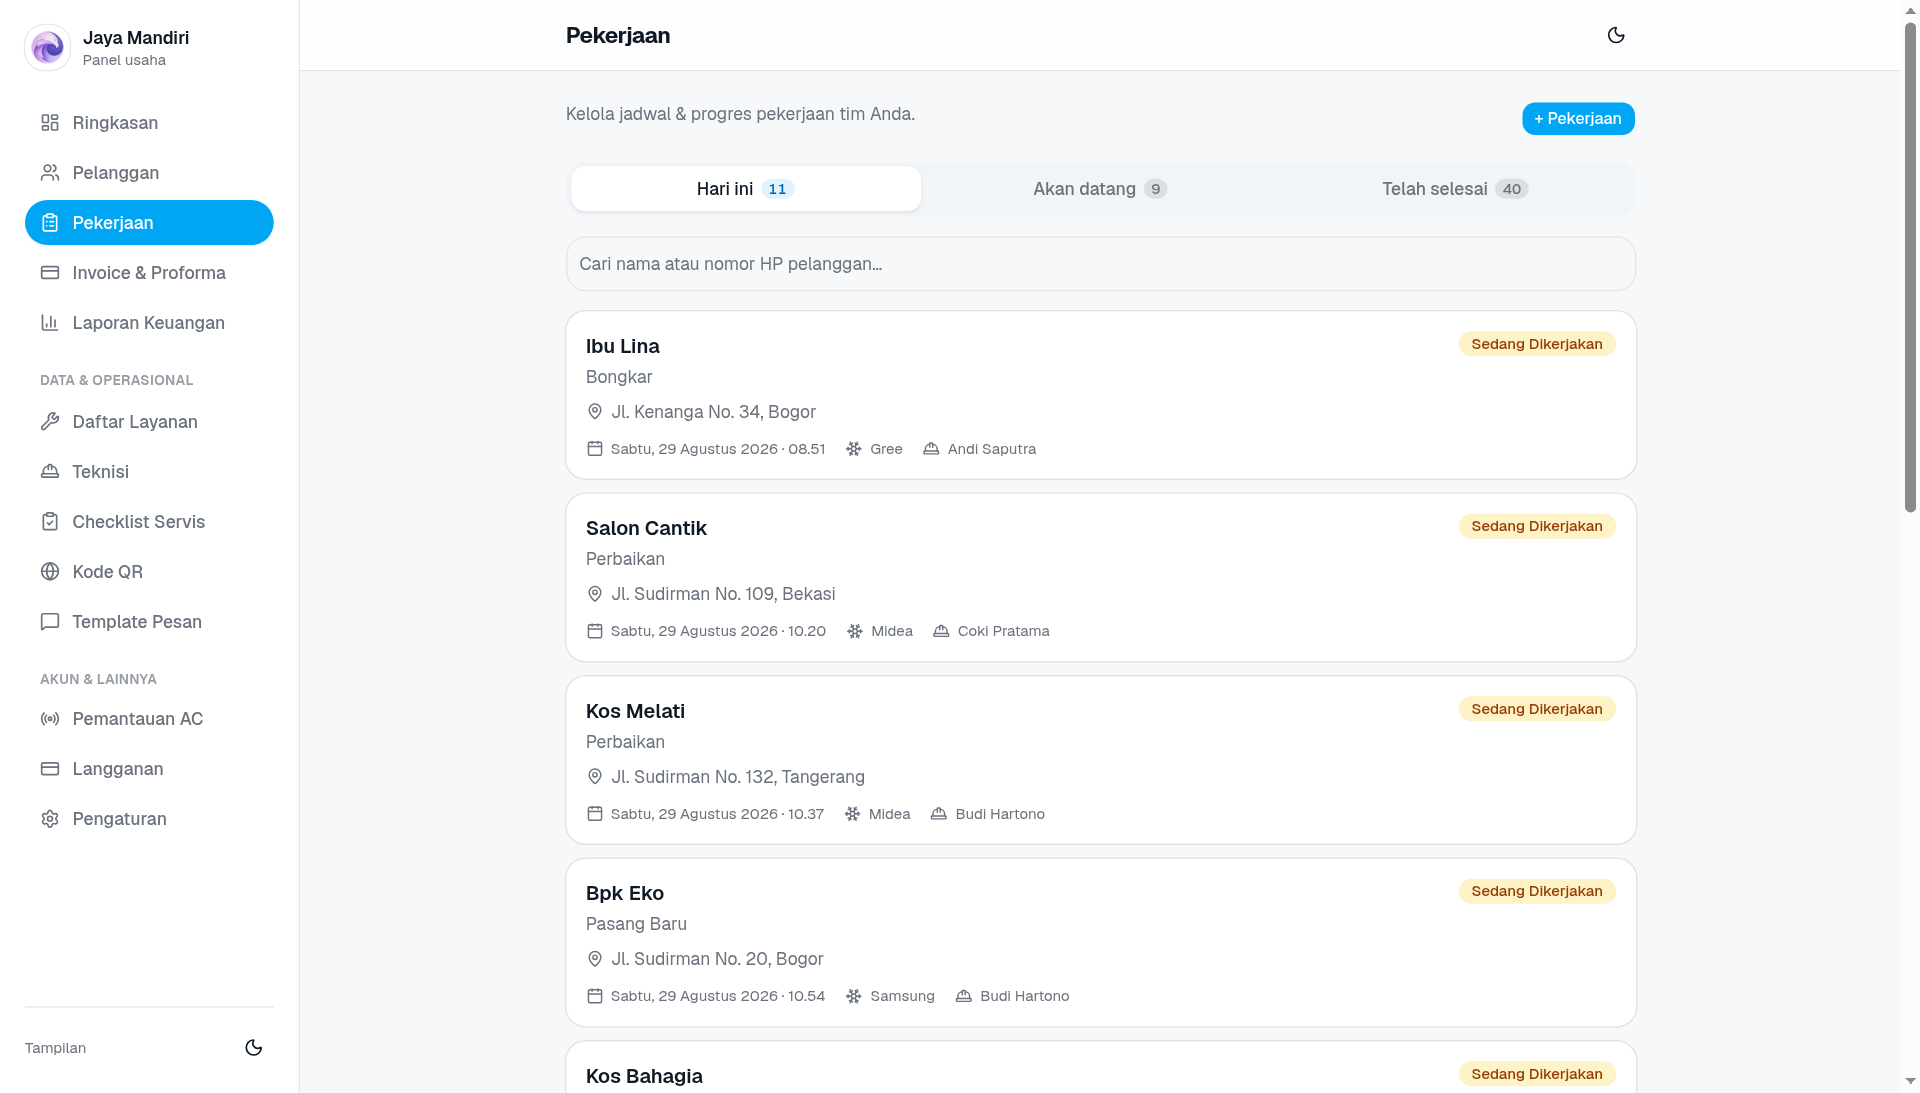Switch to the Akan datang tab
The height and width of the screenshot is (1093, 1920).
(1100, 189)
